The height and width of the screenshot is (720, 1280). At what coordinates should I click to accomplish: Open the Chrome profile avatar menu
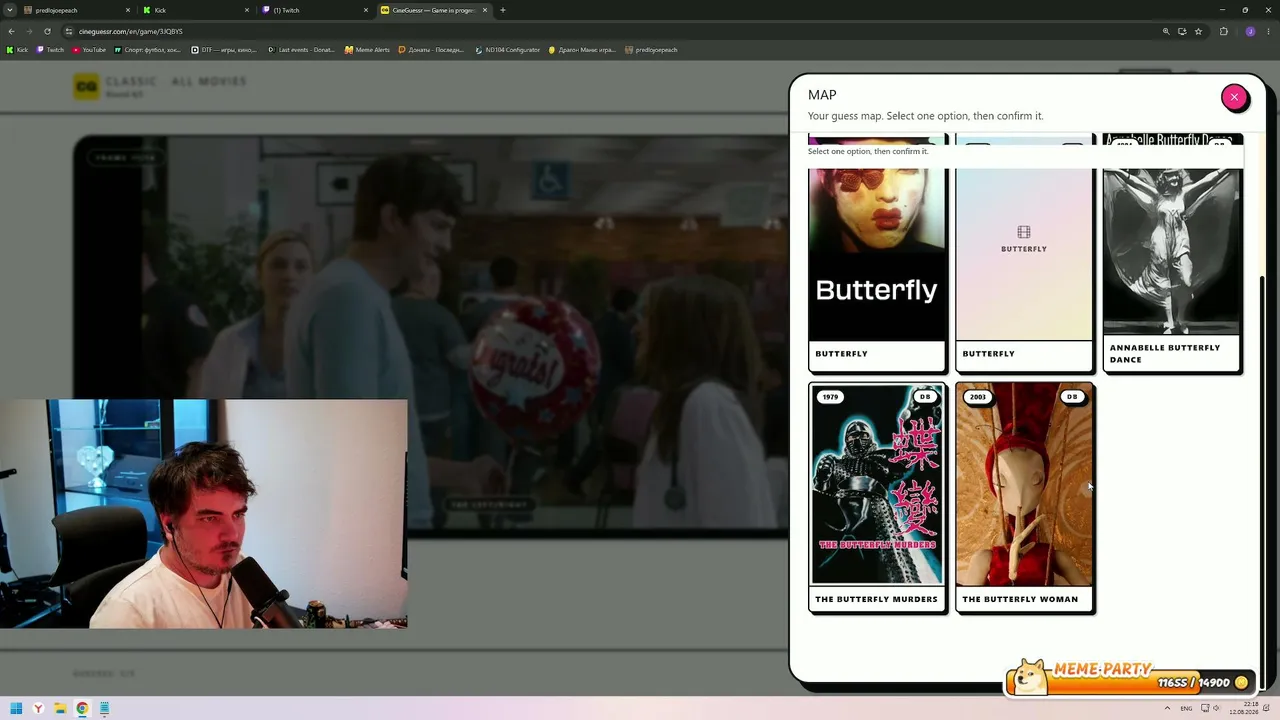(x=1250, y=31)
